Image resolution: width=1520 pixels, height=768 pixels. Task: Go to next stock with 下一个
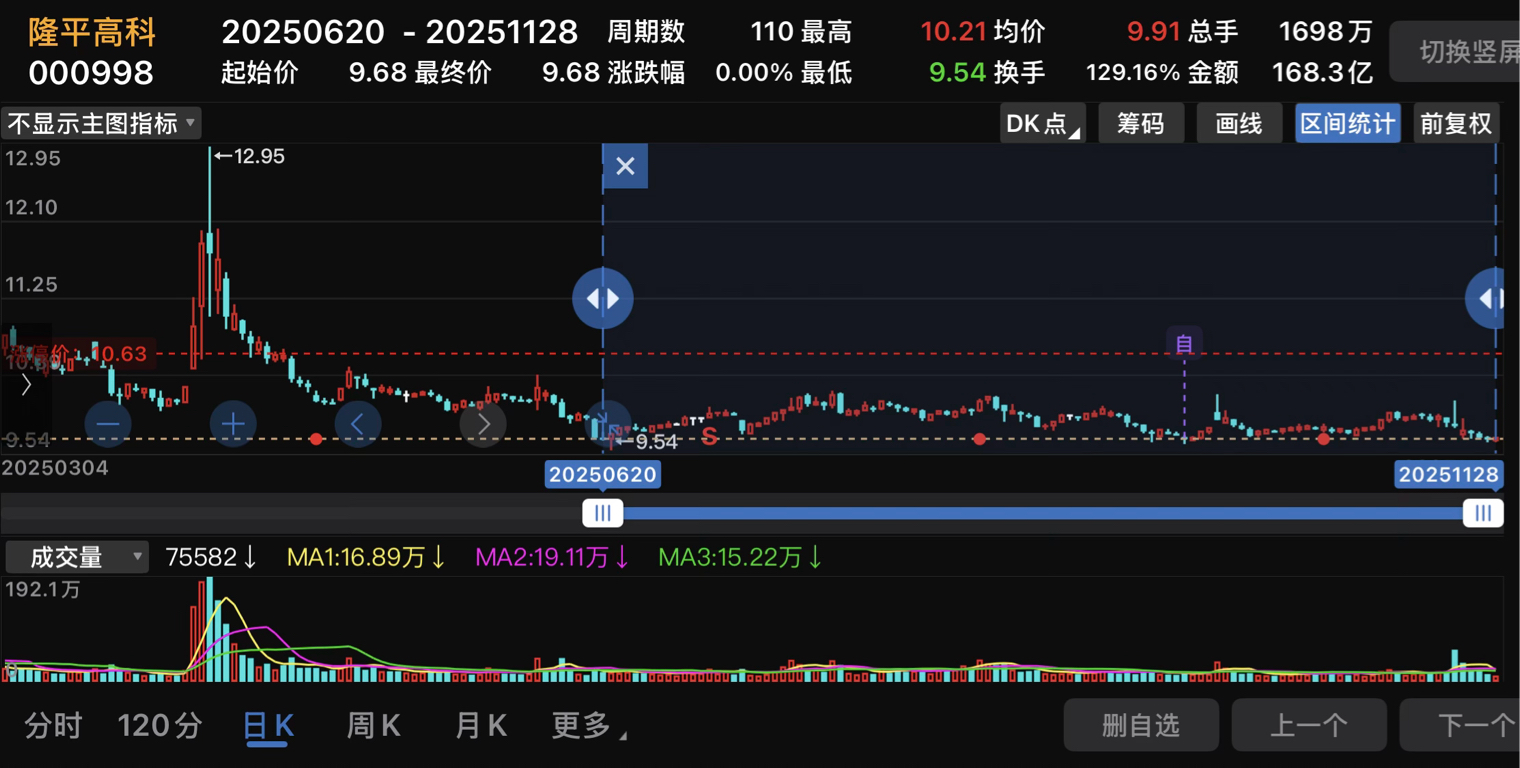pyautogui.click(x=1461, y=725)
